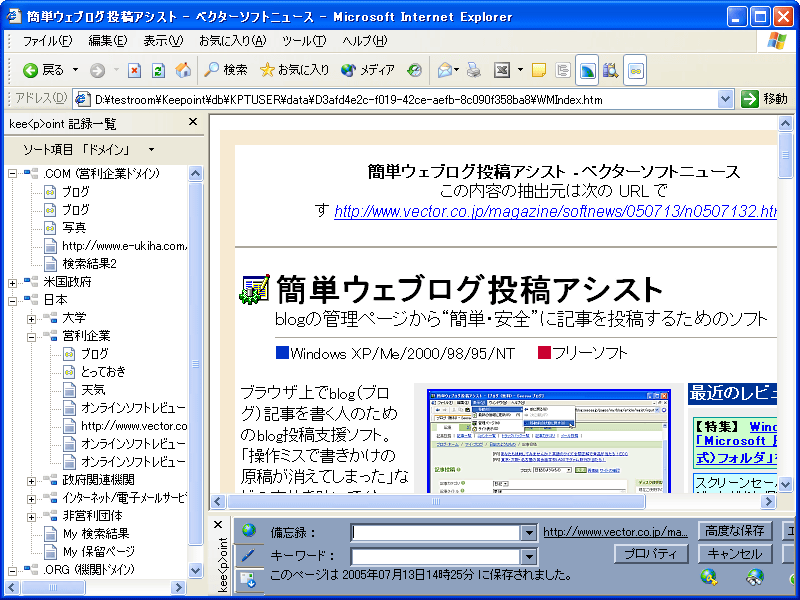Expand the 米国政府 tree node

(x=12, y=283)
